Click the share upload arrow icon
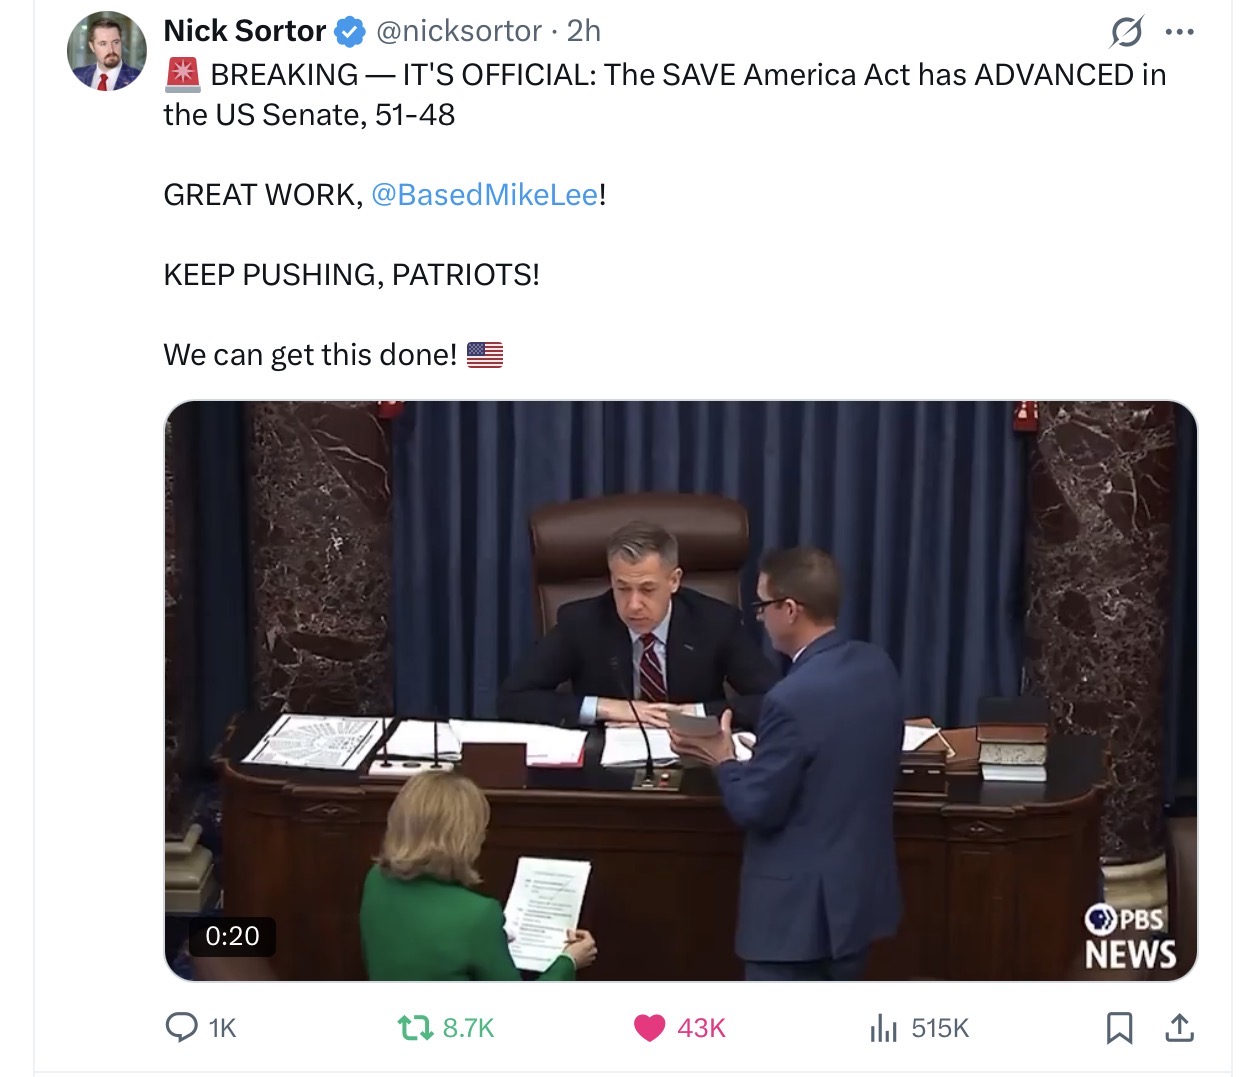This screenshot has height=1077, width=1253. pos(1180,1027)
